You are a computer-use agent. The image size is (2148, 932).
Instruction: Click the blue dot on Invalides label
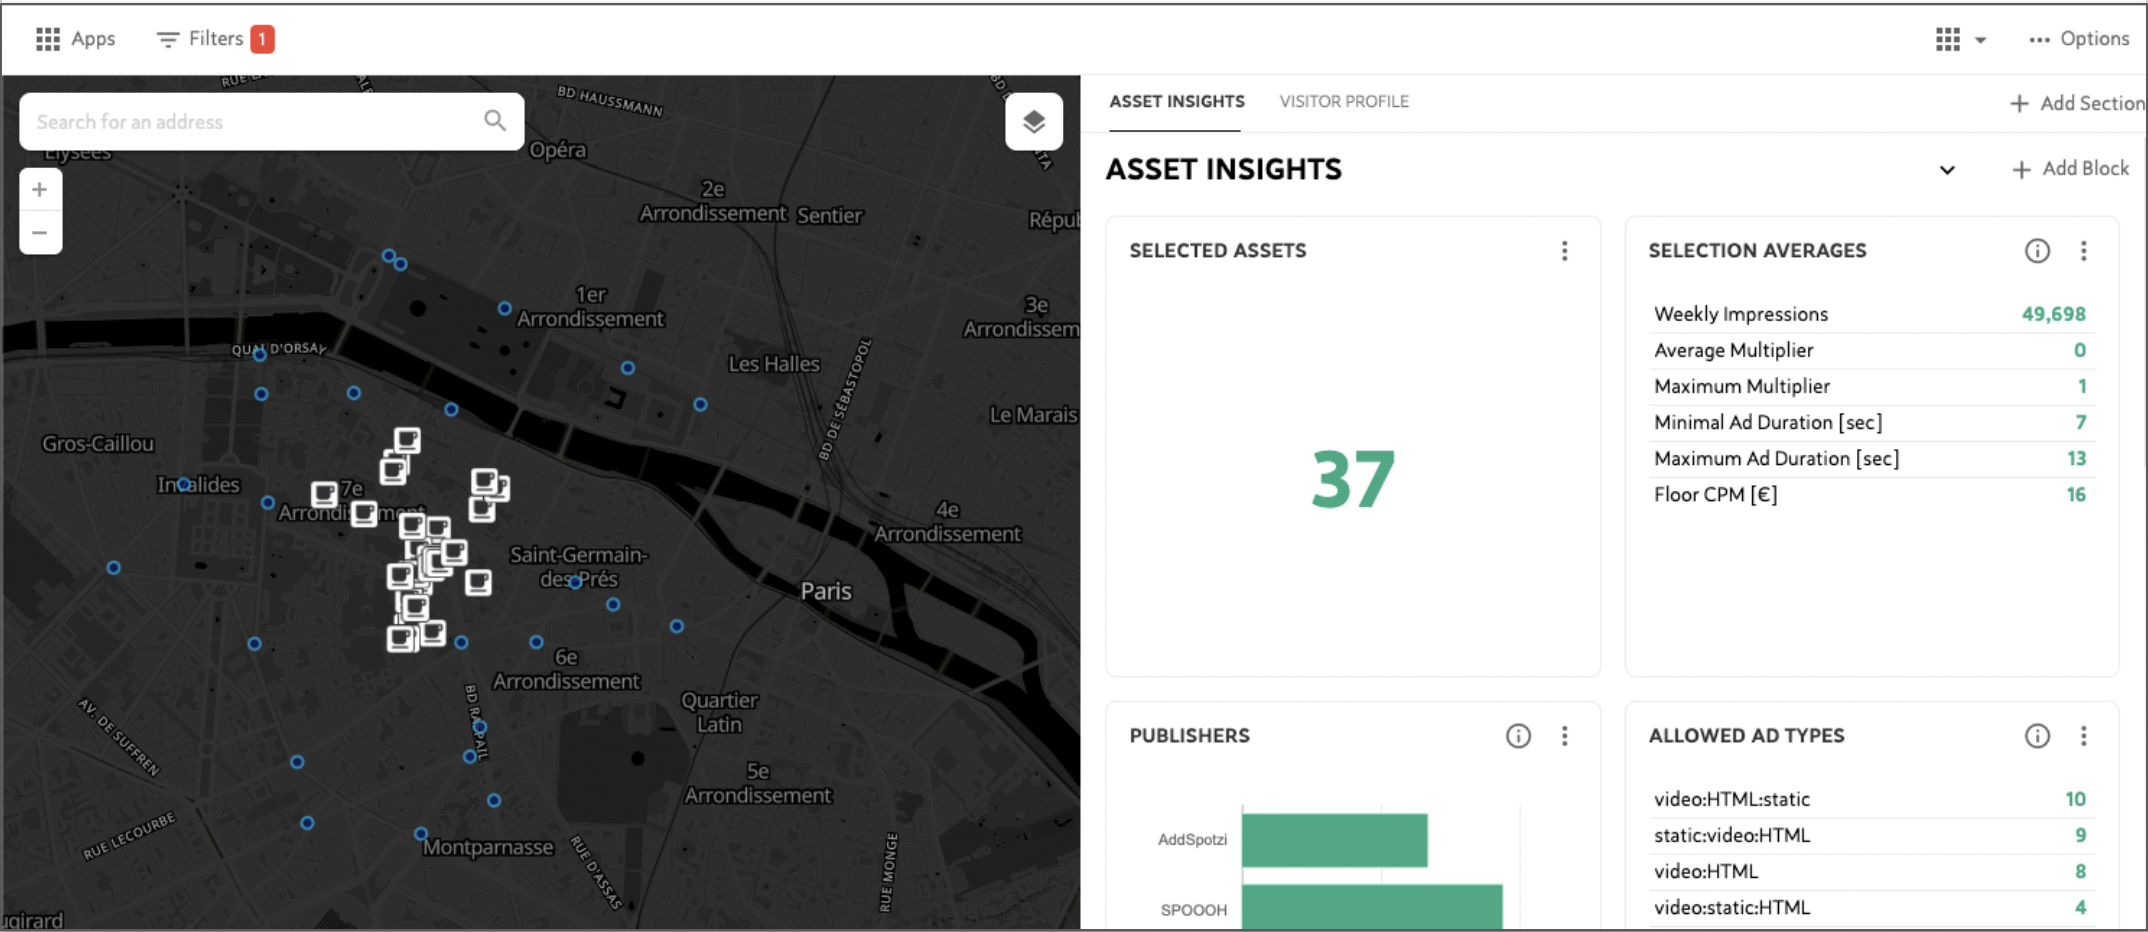point(184,485)
